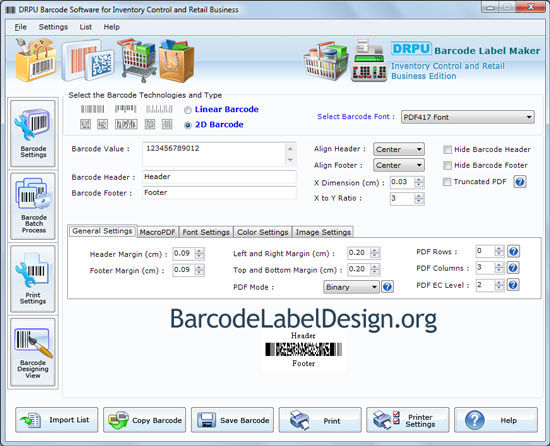Adjust the PDF Rows stepper

click(x=499, y=251)
